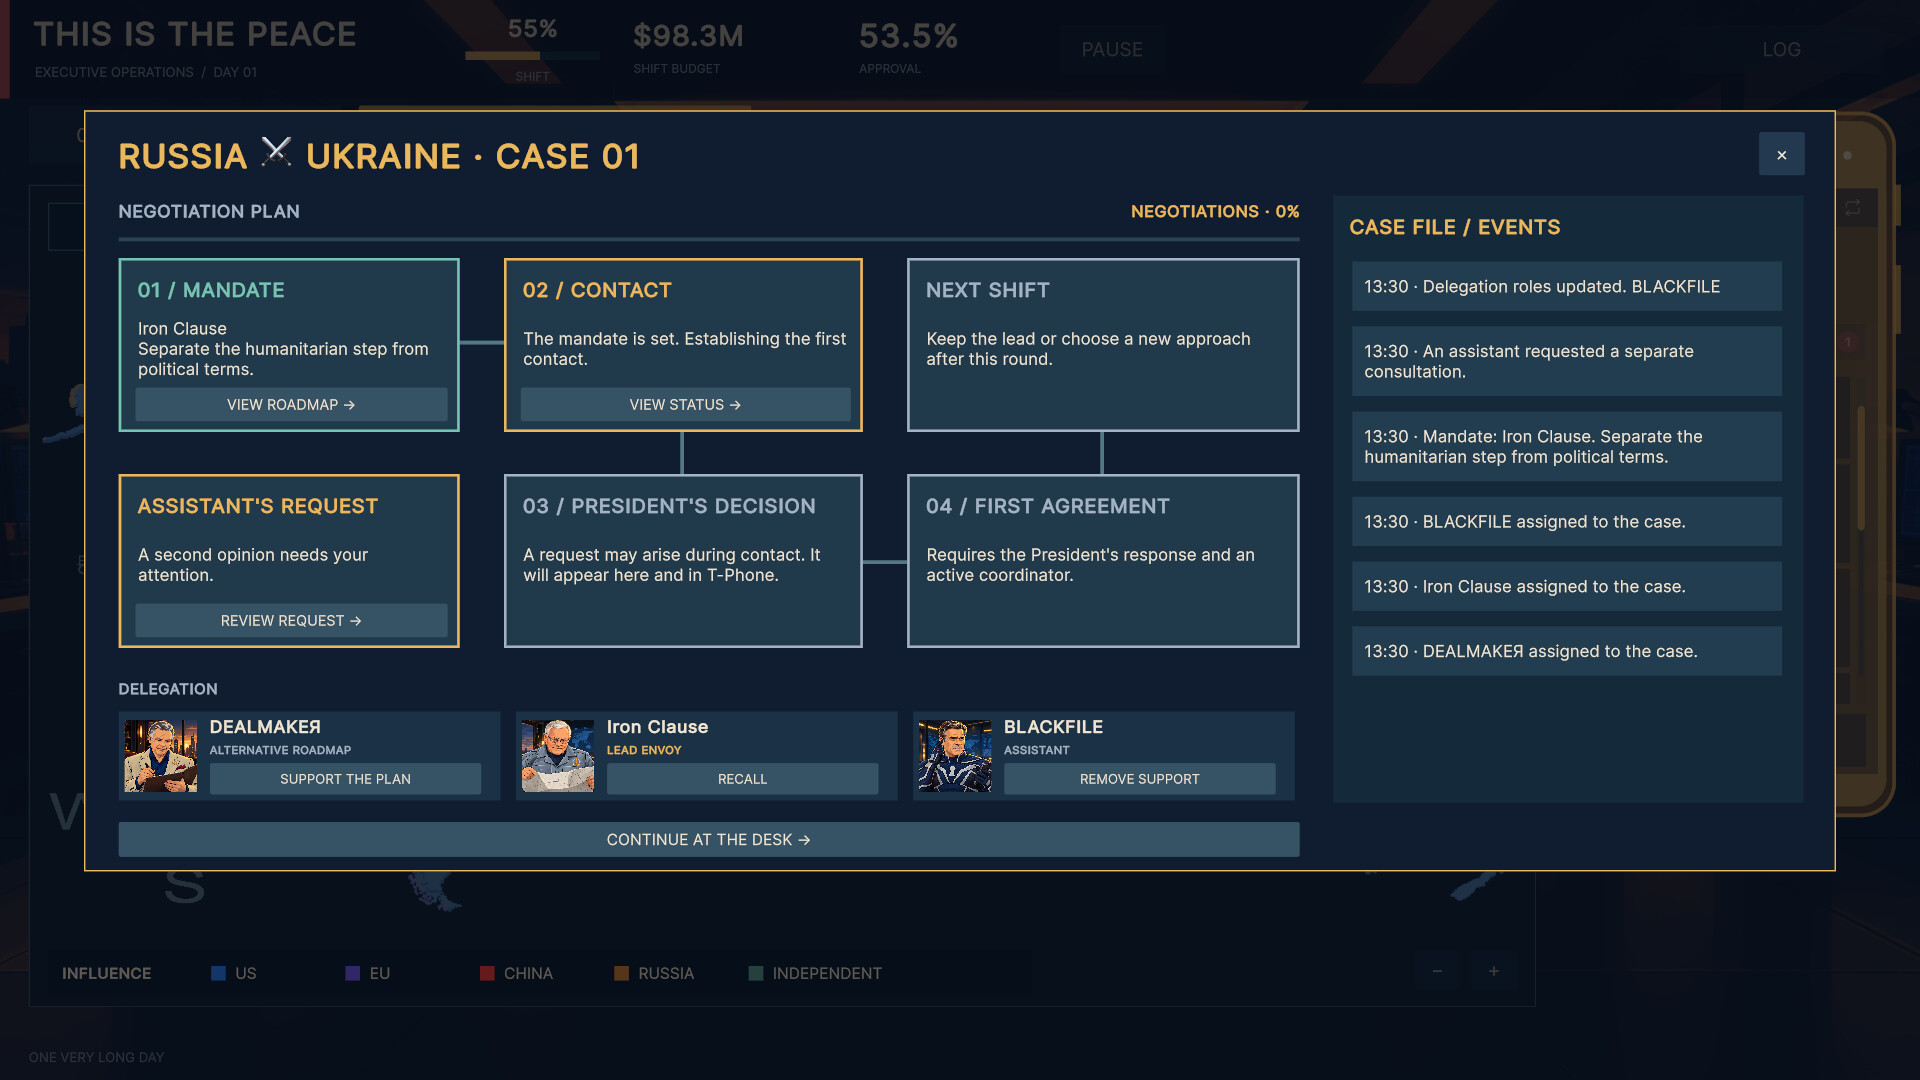Image resolution: width=1920 pixels, height=1080 pixels.
Task: Open 'Delegation roles updated' event entry
Action: click(x=1566, y=287)
